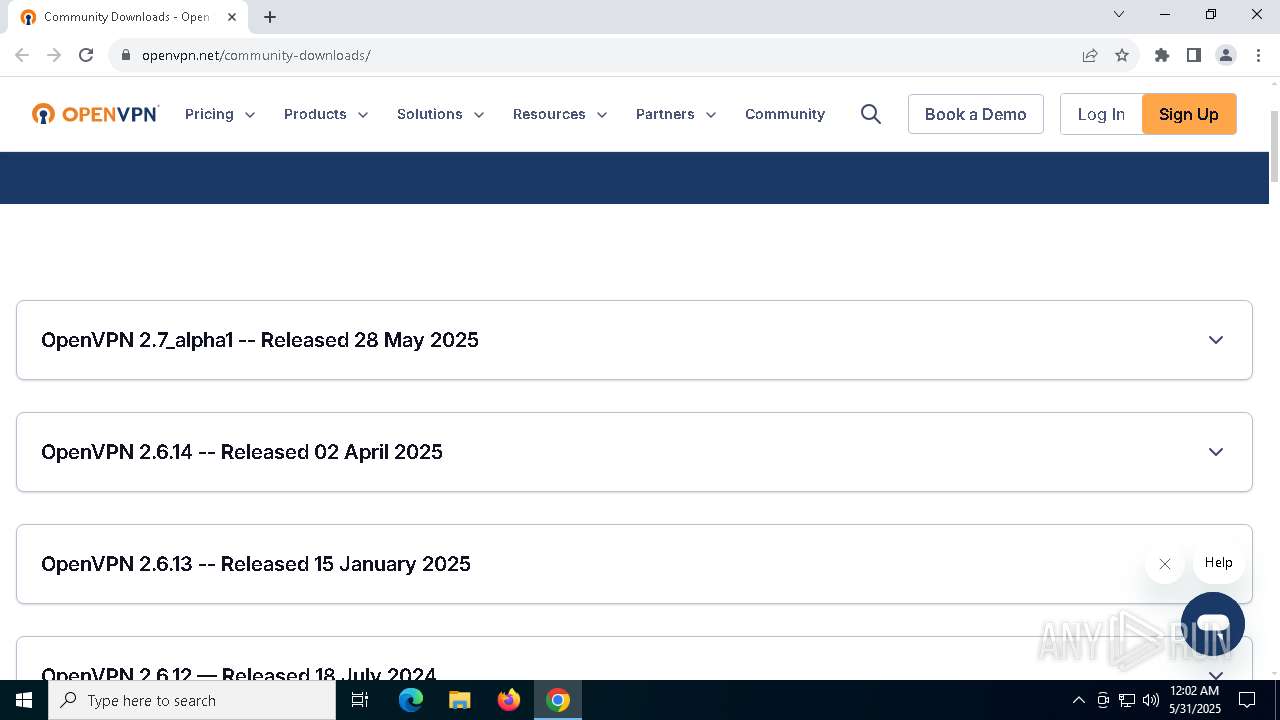Open the Extensions puzzle icon

1162,55
